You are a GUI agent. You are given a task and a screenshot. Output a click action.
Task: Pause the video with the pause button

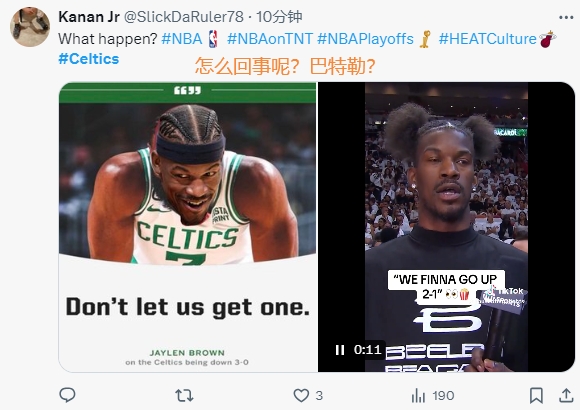pyautogui.click(x=340, y=350)
